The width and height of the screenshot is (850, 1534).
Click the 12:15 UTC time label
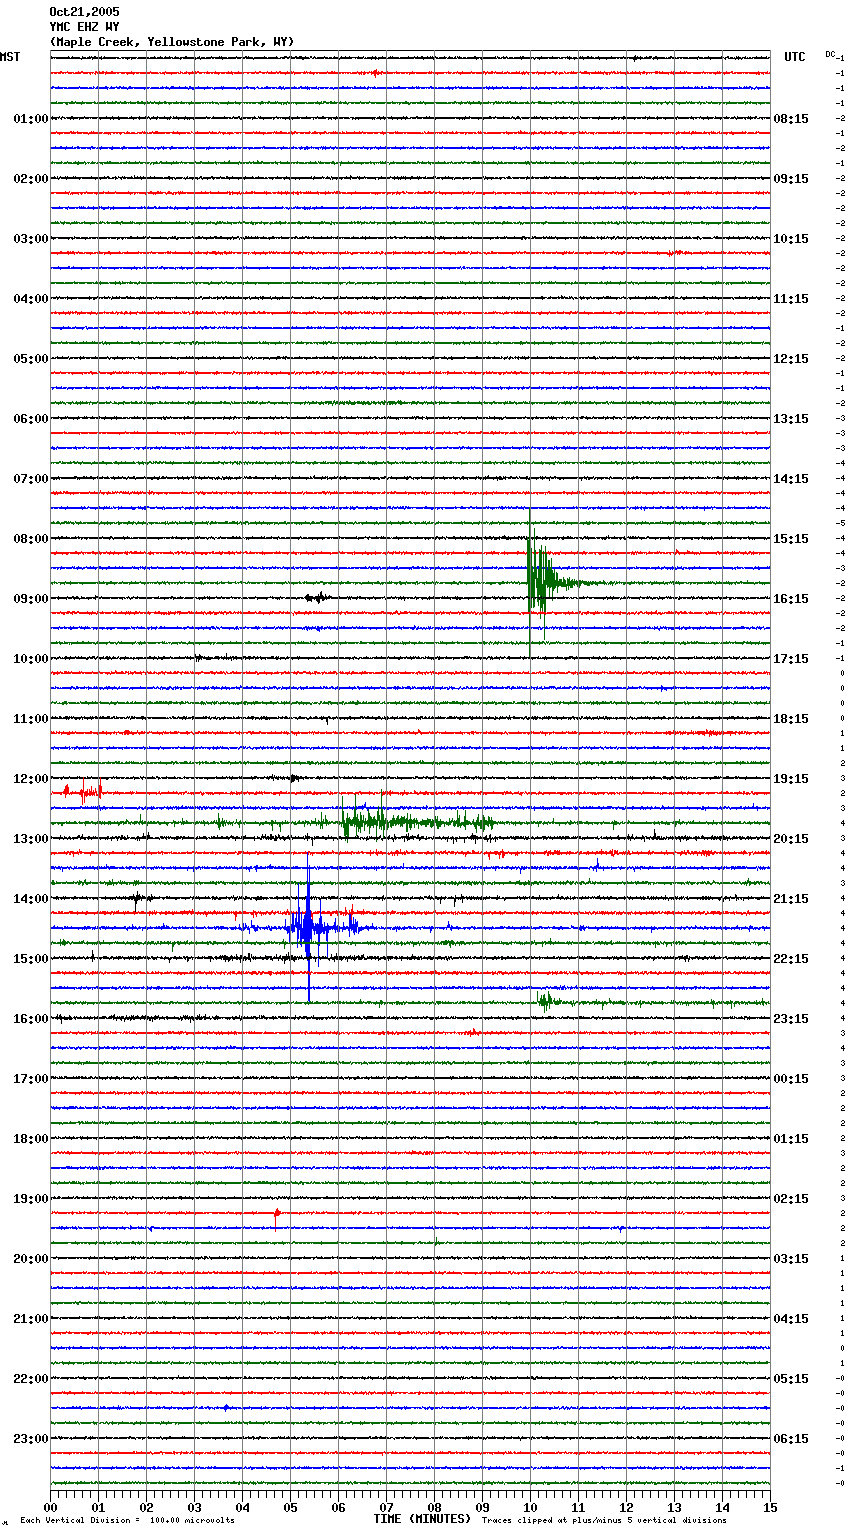pyautogui.click(x=791, y=359)
